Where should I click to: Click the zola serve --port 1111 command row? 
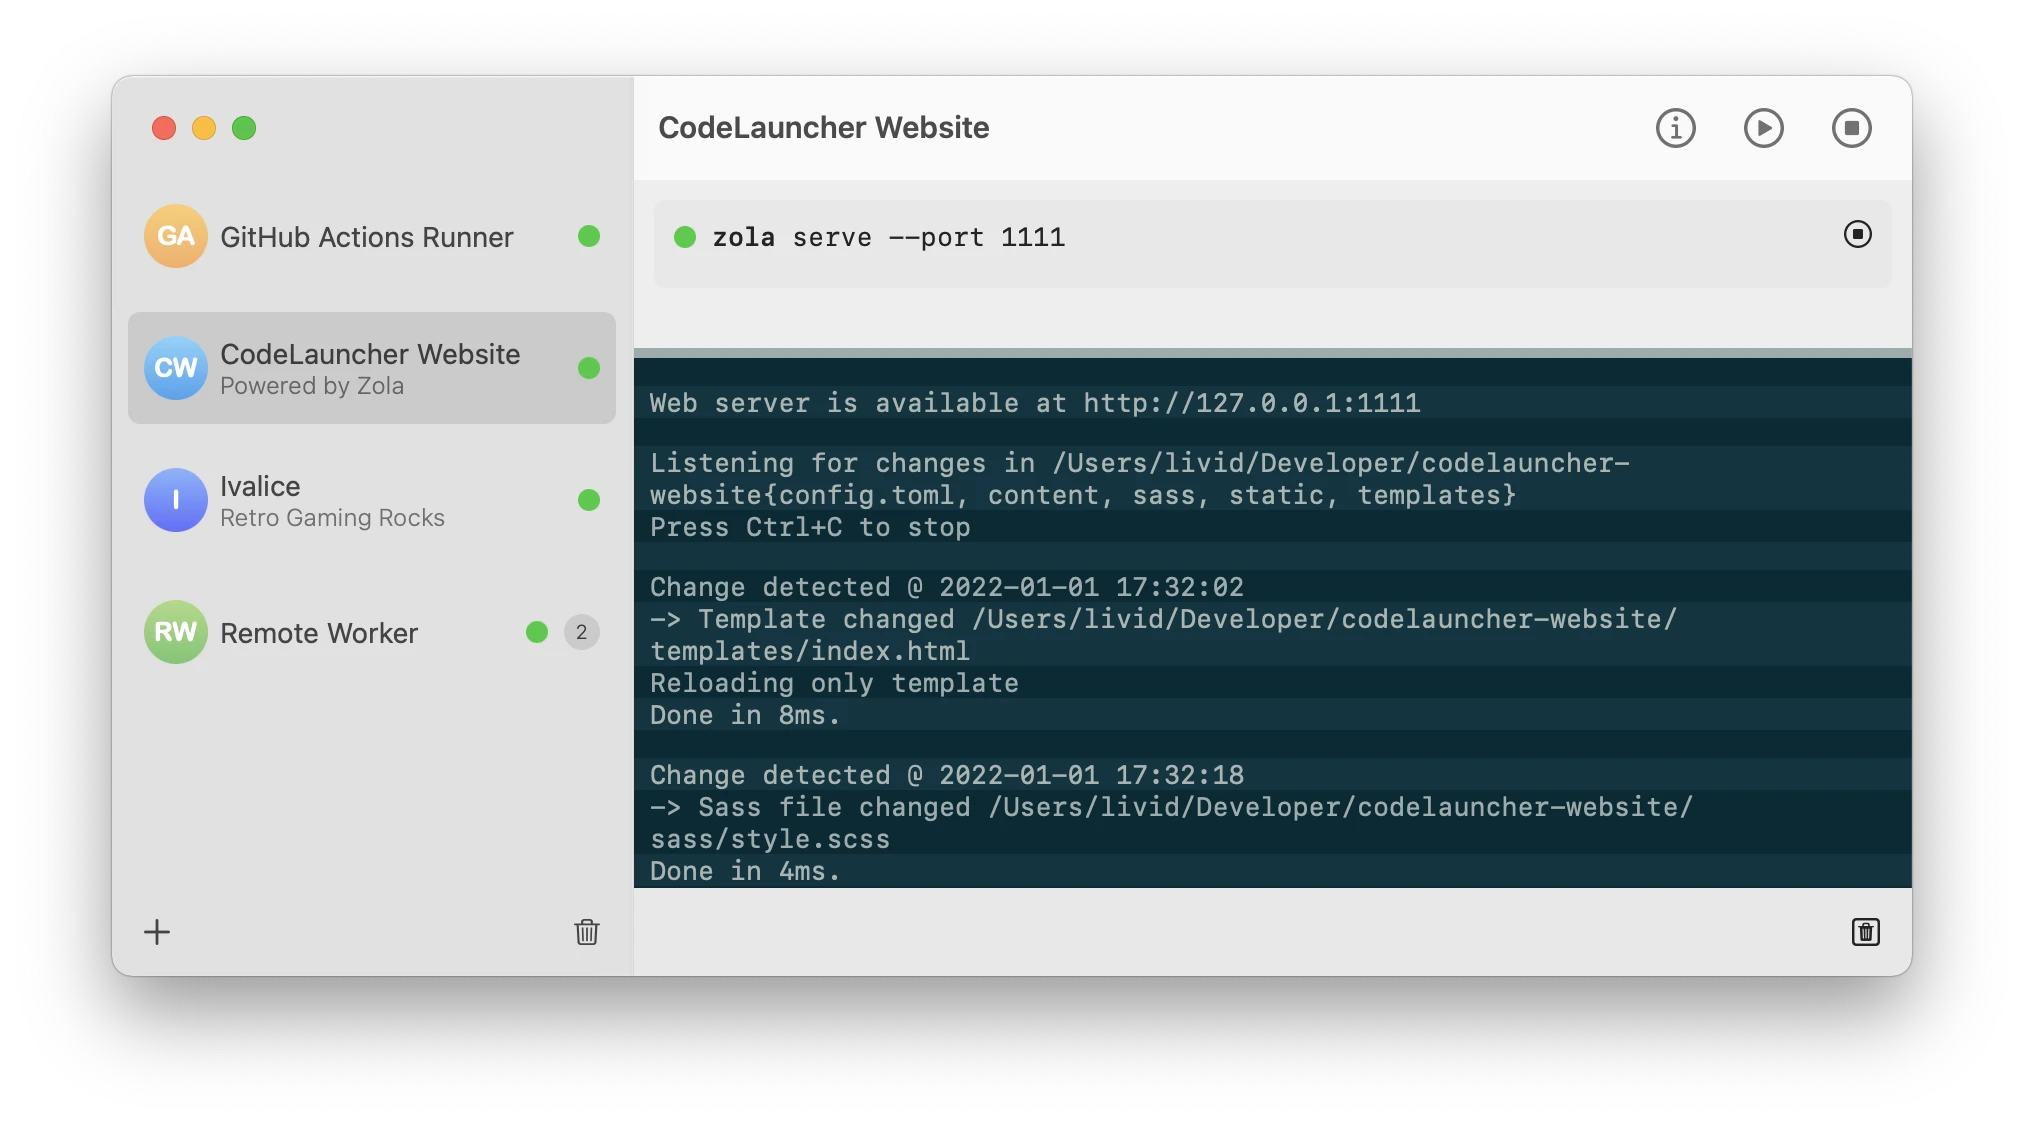pos(888,237)
